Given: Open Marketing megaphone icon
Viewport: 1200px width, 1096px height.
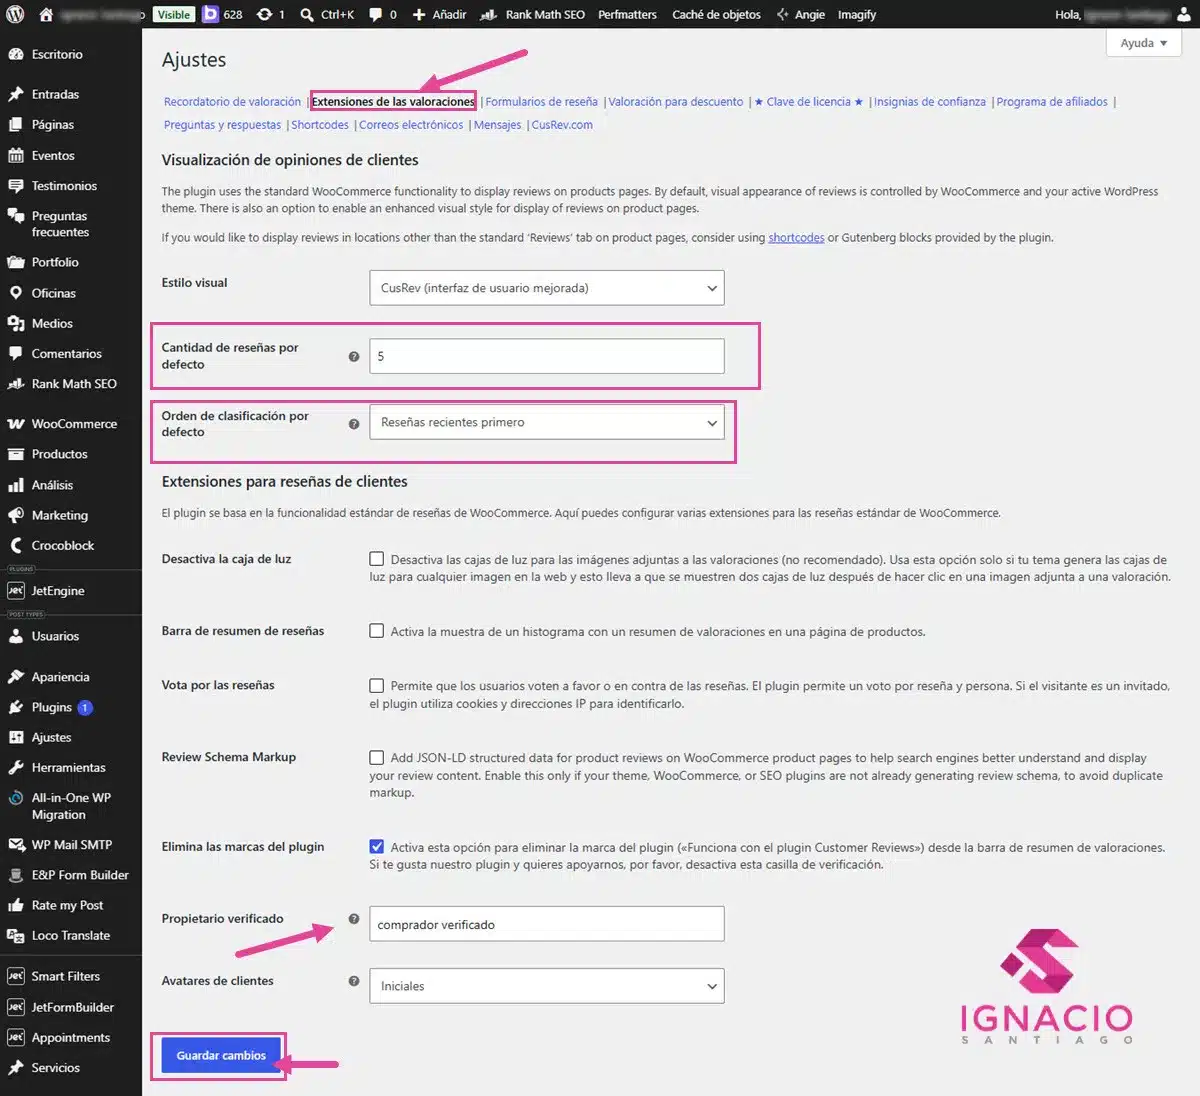Looking at the screenshot, I should click(16, 515).
